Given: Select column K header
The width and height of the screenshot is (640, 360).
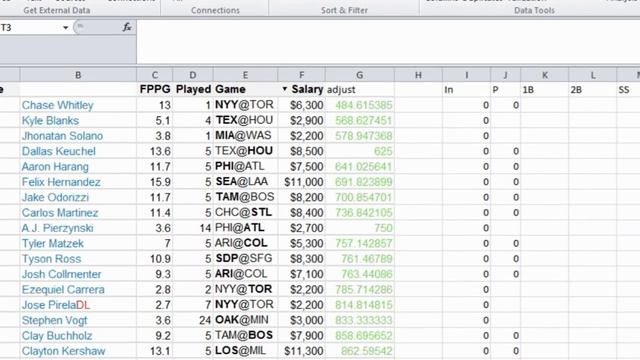Looking at the screenshot, I should pos(544,75).
